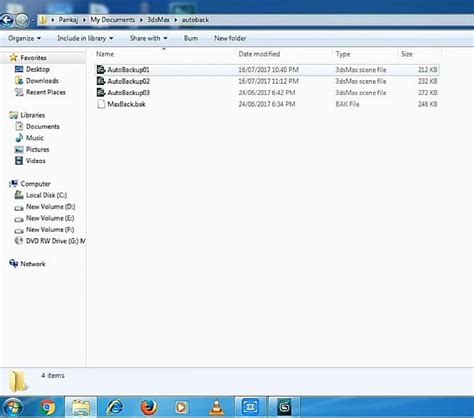Click Windows Explorer taskbar button

(81, 407)
